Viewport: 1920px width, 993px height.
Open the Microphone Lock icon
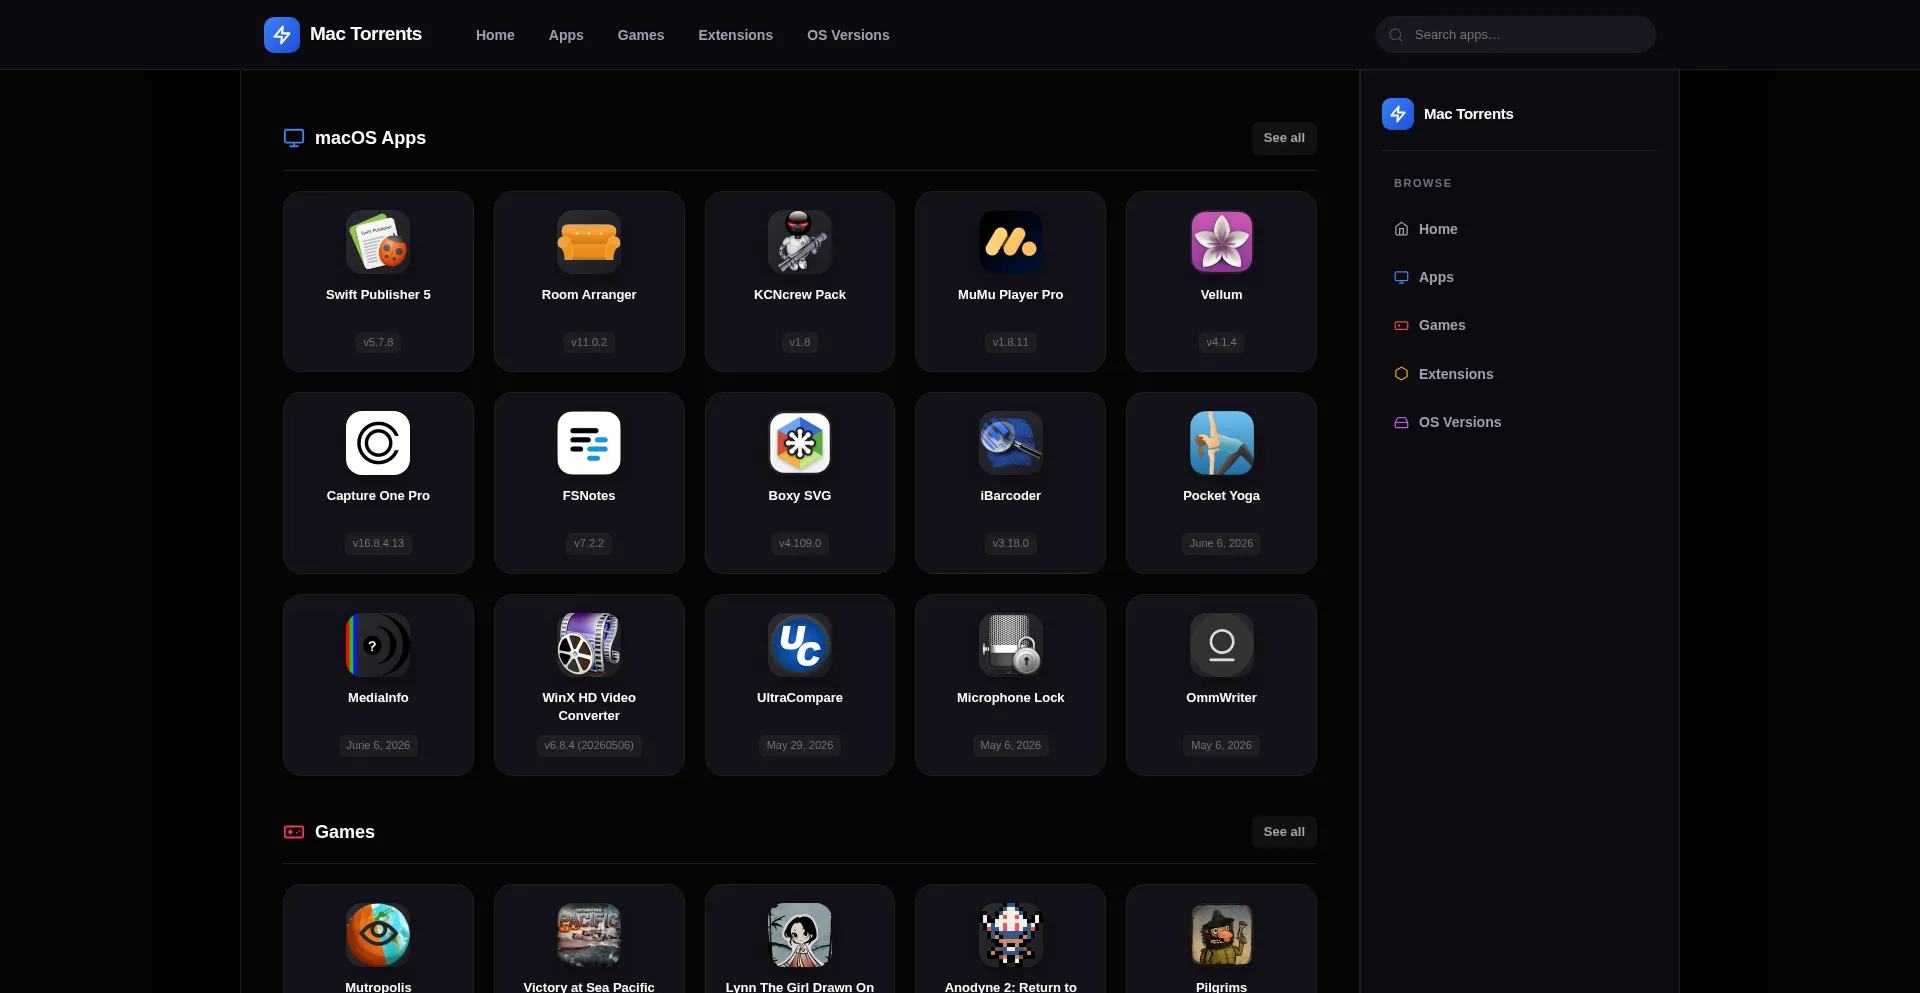coord(1011,645)
